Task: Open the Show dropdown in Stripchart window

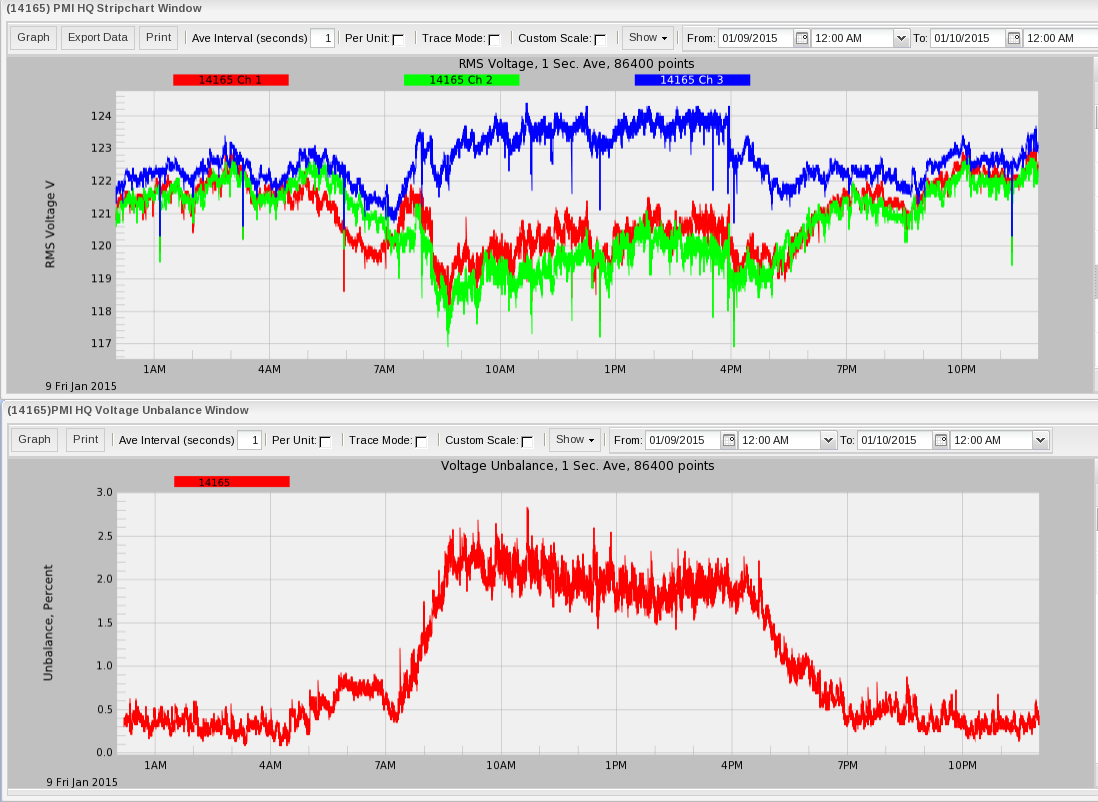Action: click(x=648, y=38)
